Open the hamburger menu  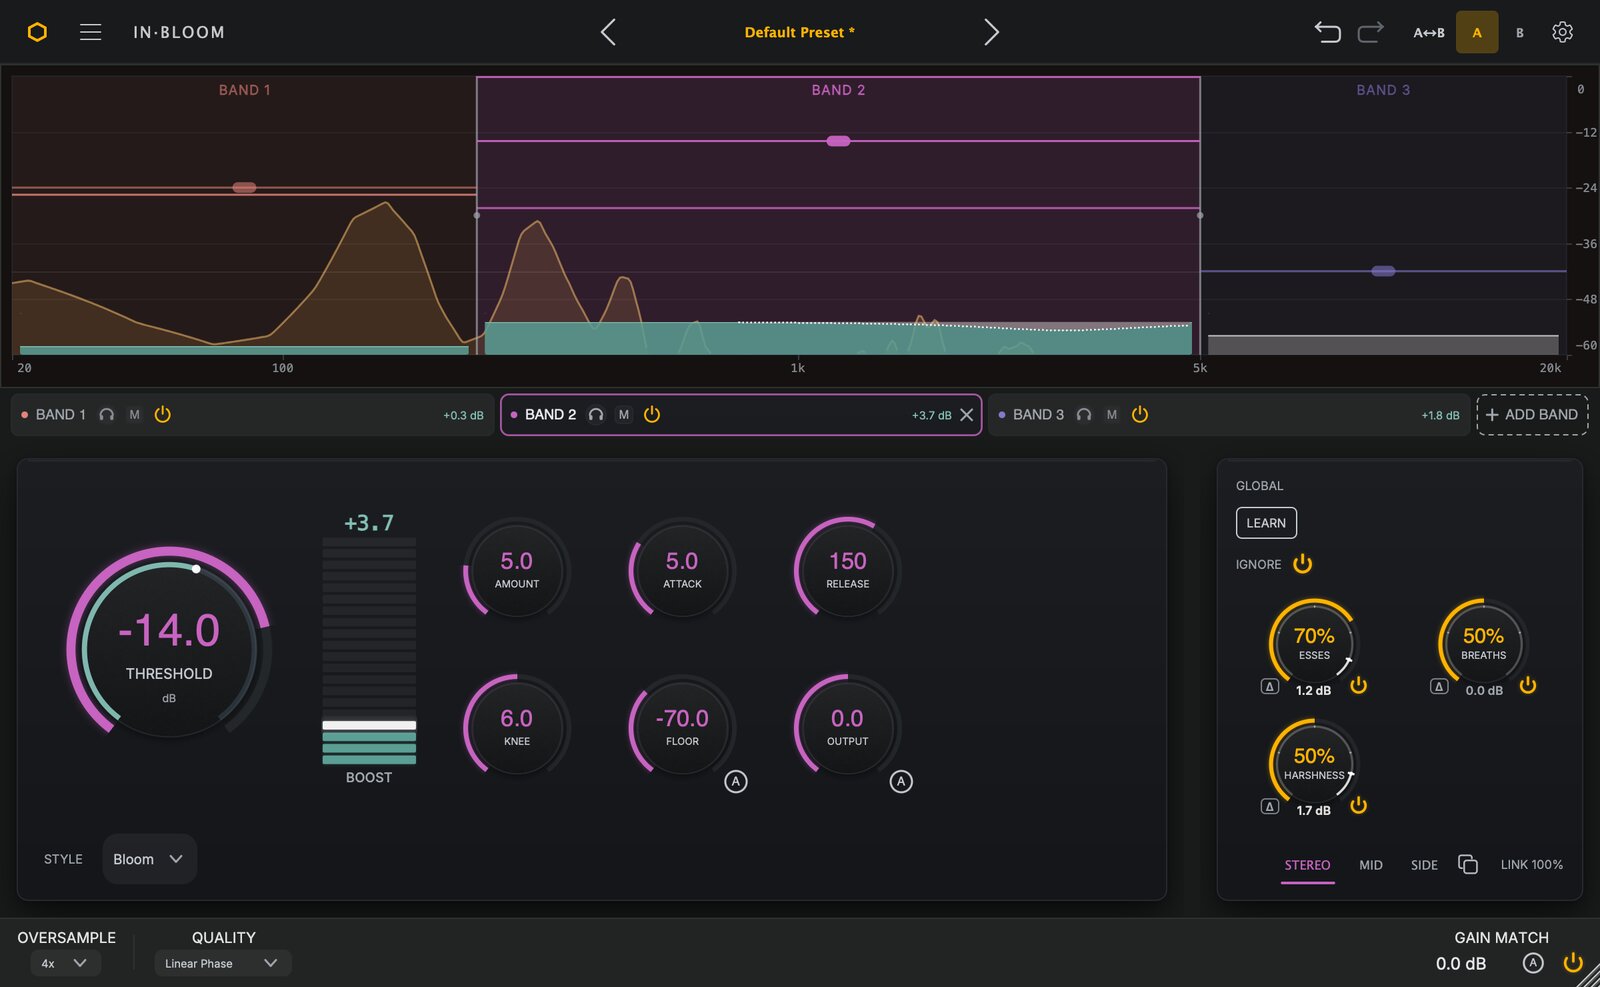click(90, 32)
